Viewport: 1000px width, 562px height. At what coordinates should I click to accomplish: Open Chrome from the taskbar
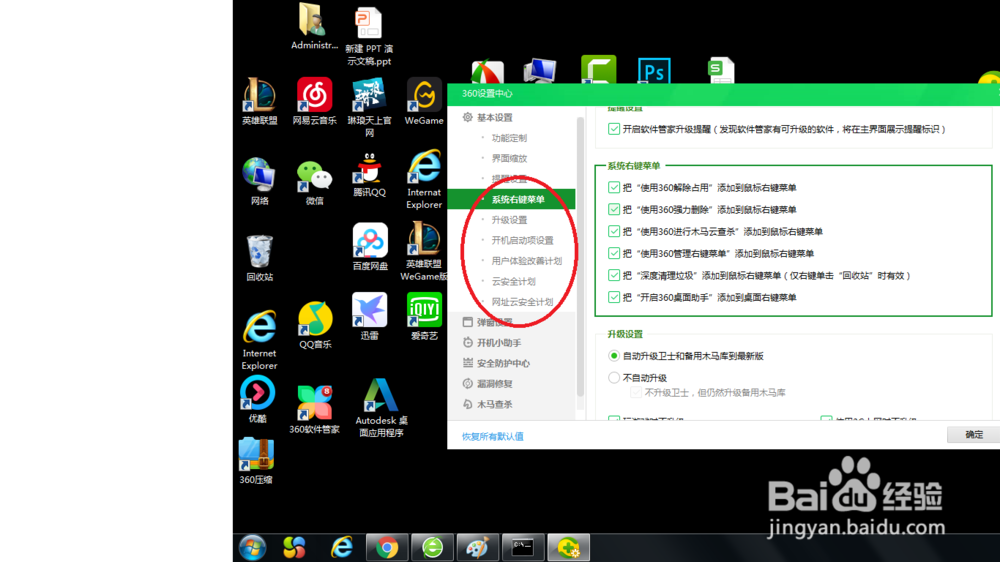[386, 547]
